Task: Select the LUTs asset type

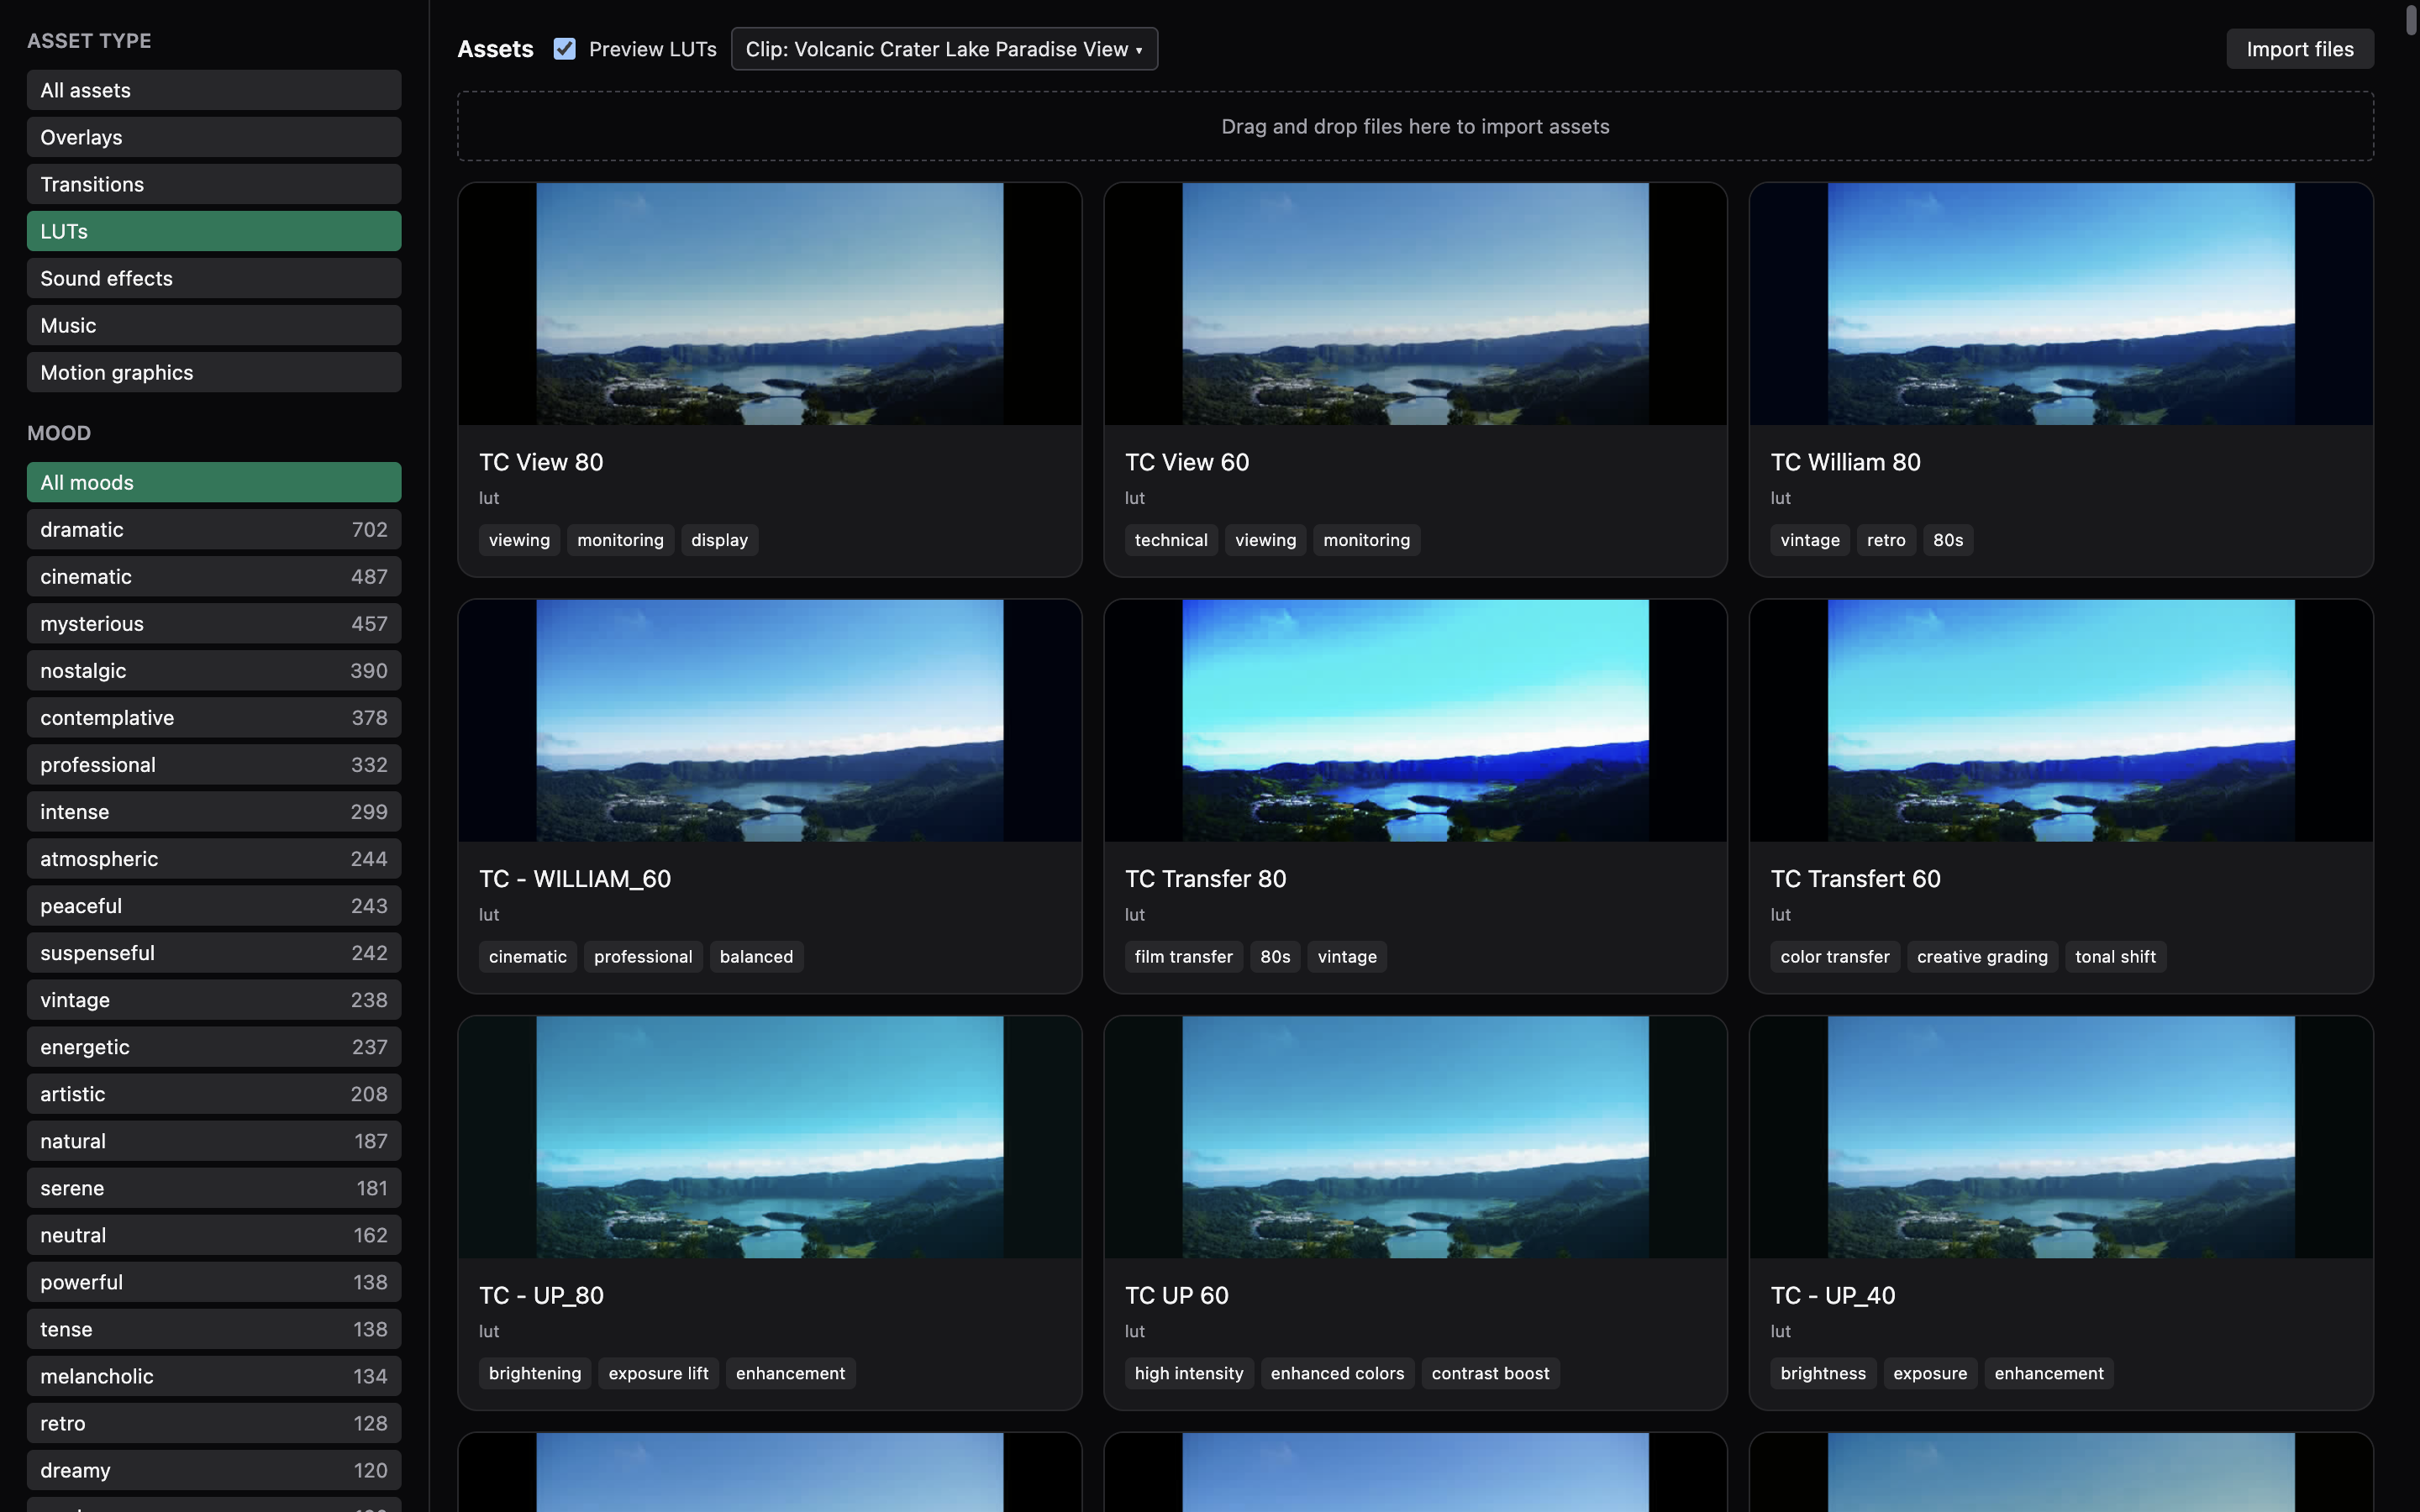Action: coord(214,231)
